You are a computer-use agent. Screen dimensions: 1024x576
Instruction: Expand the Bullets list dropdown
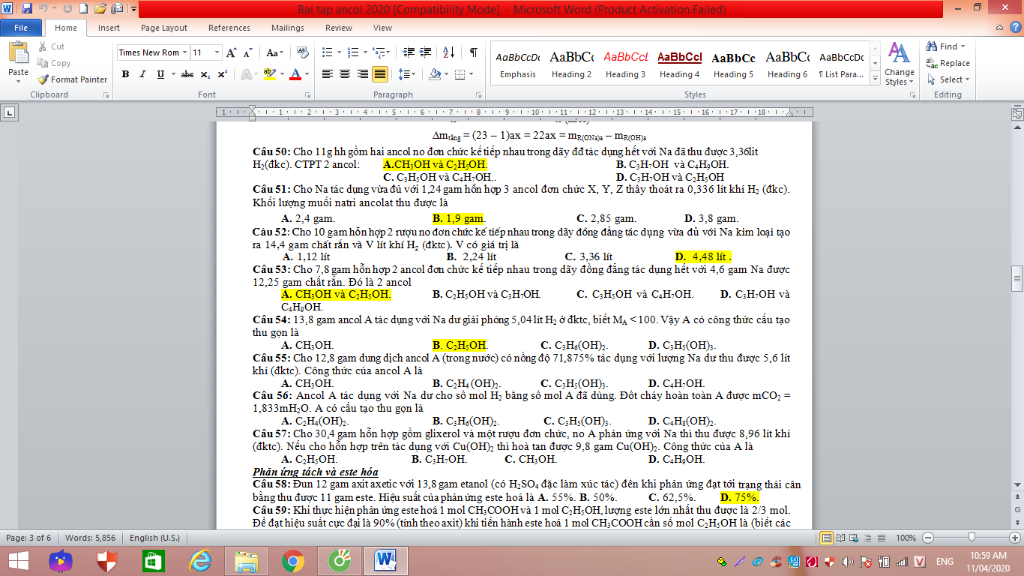pyautogui.click(x=339, y=53)
